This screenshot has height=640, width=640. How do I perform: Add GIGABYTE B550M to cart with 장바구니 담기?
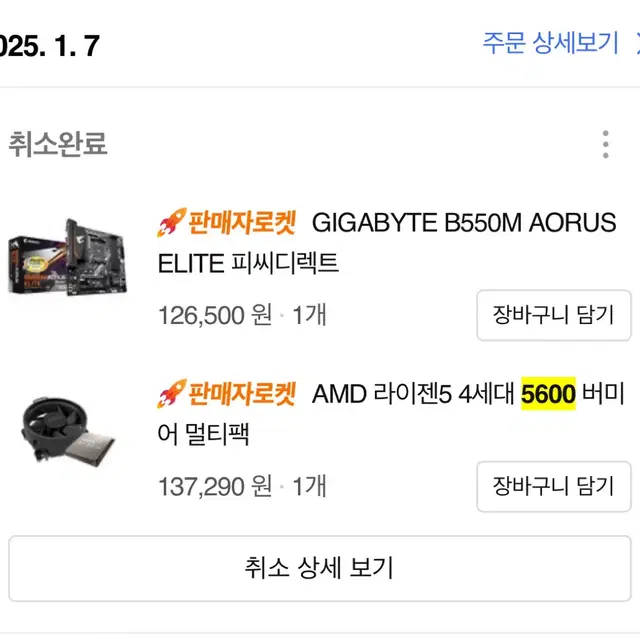coord(552,315)
